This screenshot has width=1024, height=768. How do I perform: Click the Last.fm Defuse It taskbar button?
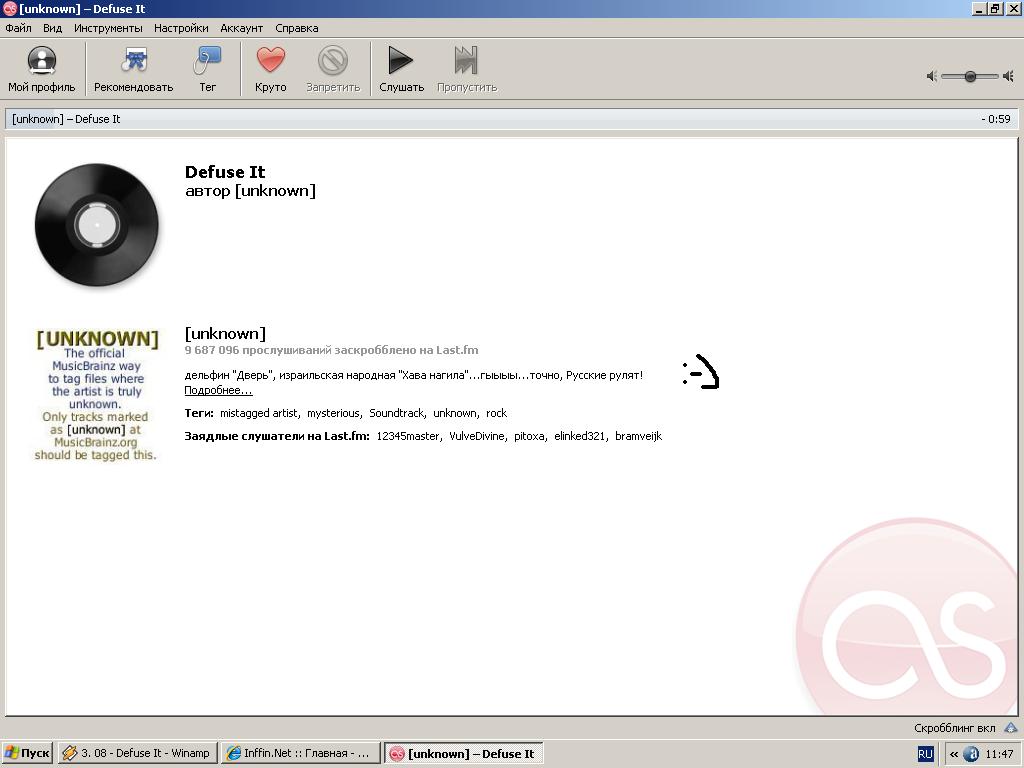463,753
